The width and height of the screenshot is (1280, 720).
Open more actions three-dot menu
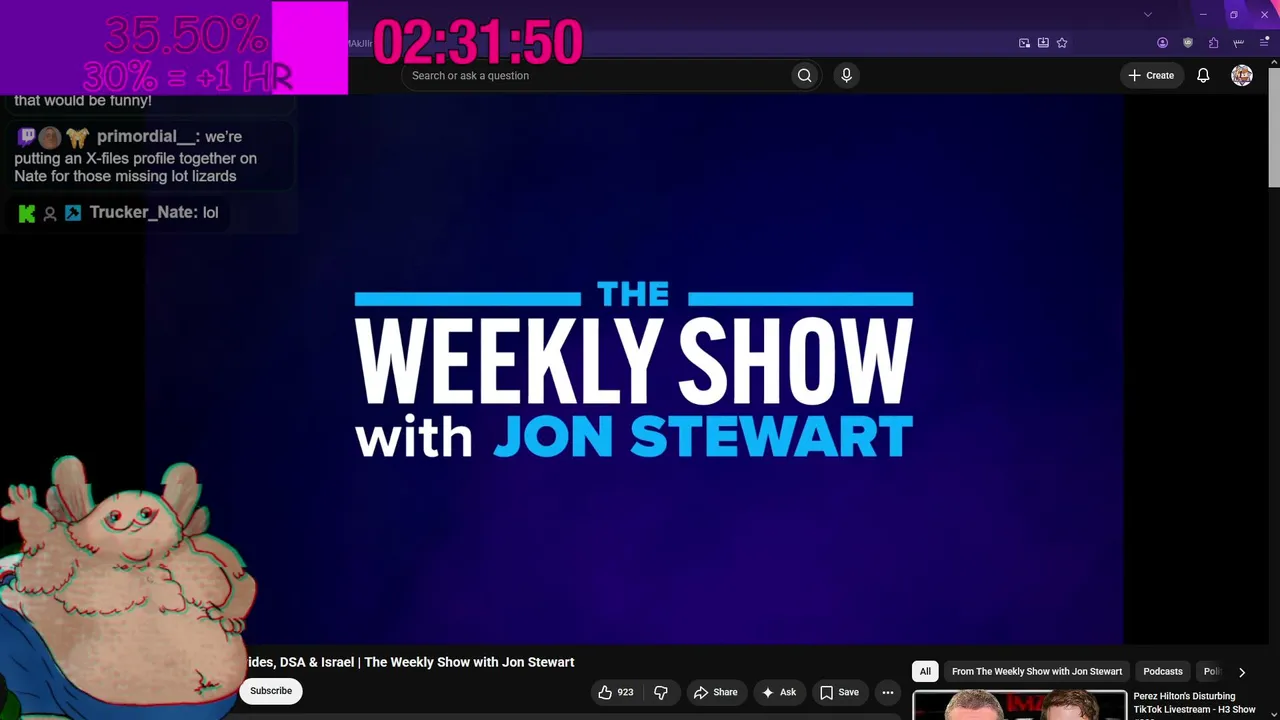(887, 692)
